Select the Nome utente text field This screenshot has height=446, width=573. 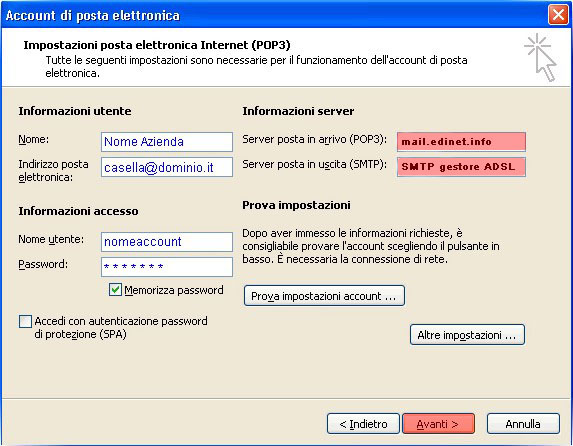[167, 242]
